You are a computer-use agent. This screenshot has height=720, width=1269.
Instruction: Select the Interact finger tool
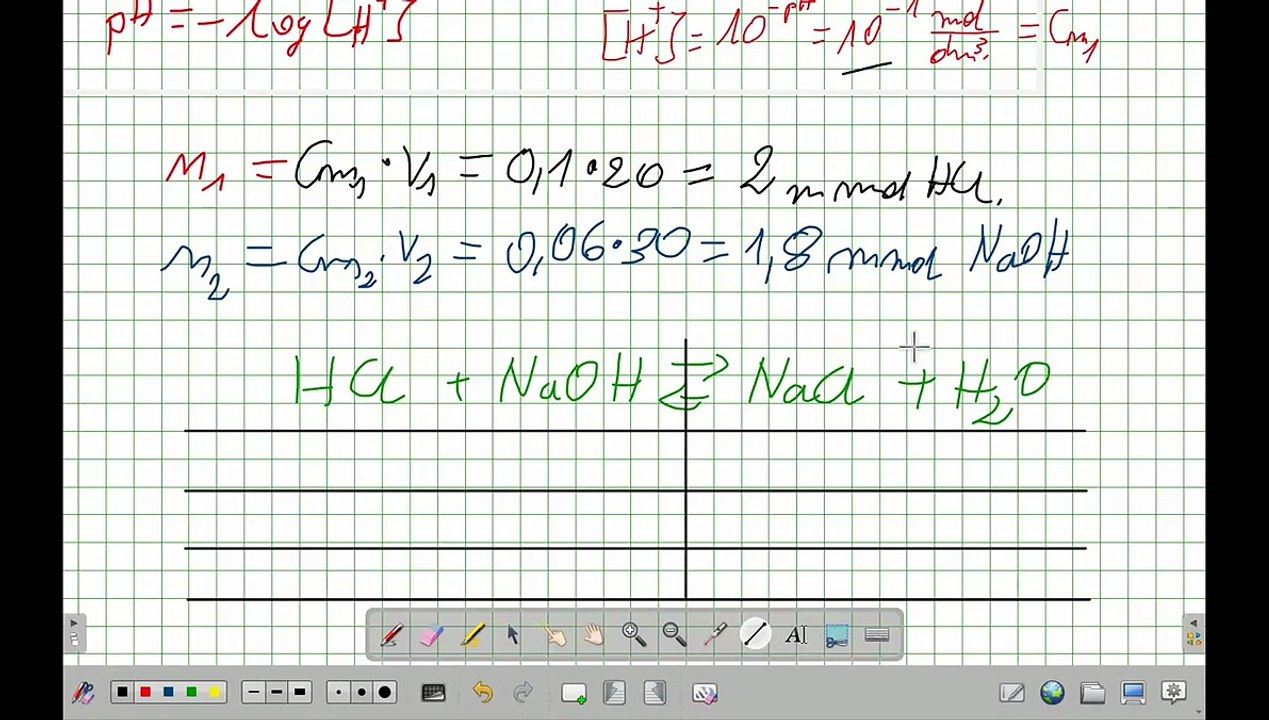click(x=553, y=635)
